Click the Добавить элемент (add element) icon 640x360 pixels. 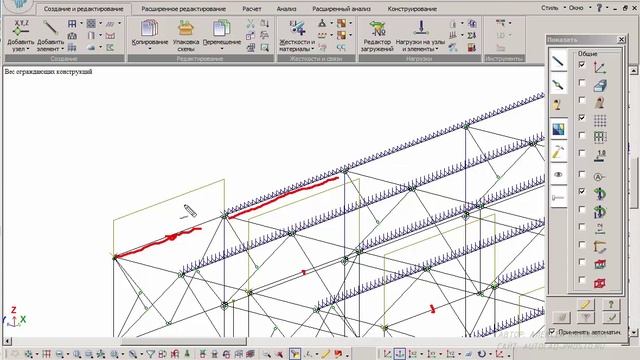(51, 29)
